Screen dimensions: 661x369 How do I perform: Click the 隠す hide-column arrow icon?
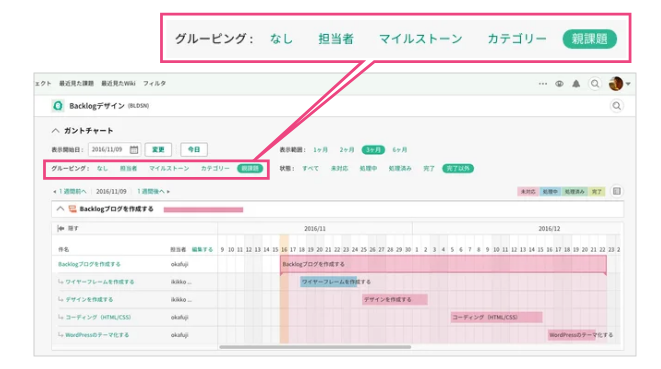(x=61, y=228)
